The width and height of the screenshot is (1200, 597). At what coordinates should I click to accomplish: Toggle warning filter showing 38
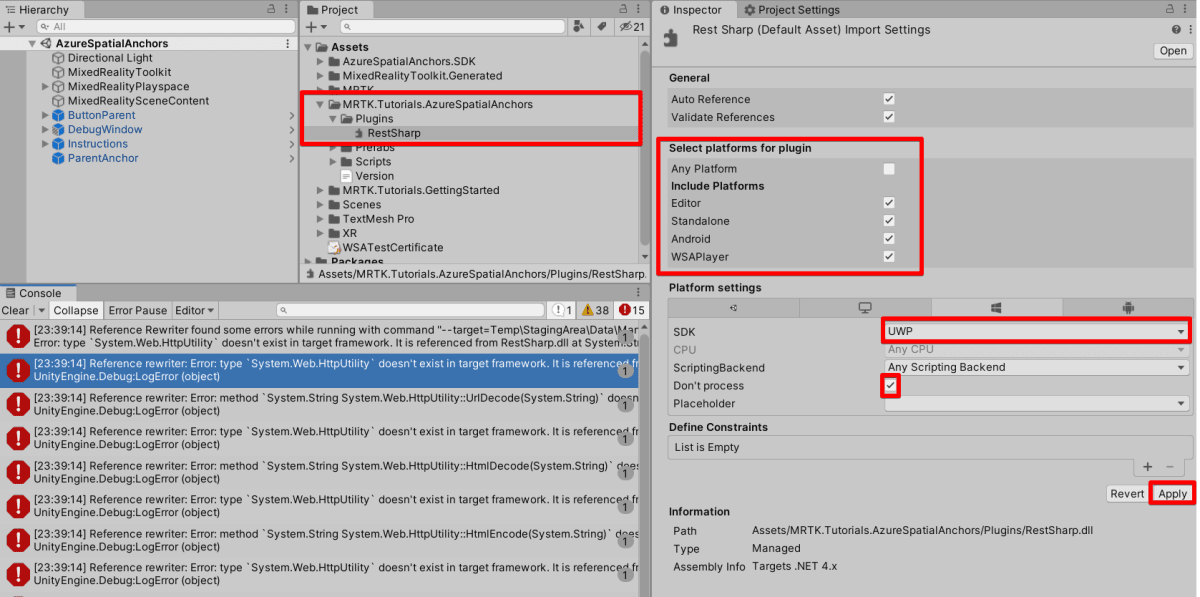click(x=596, y=310)
